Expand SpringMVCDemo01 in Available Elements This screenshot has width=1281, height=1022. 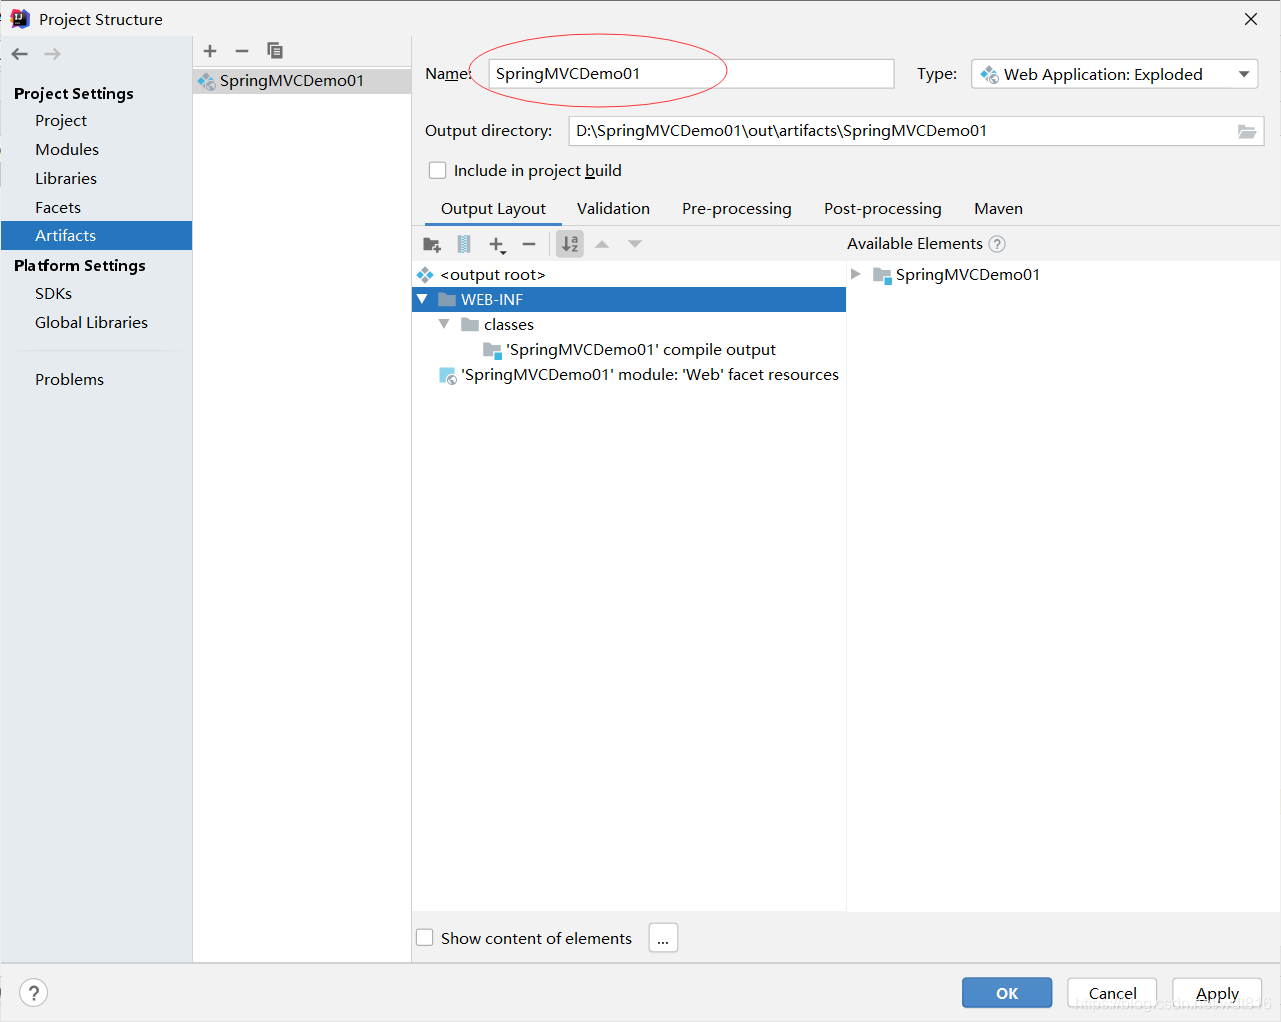(x=856, y=274)
